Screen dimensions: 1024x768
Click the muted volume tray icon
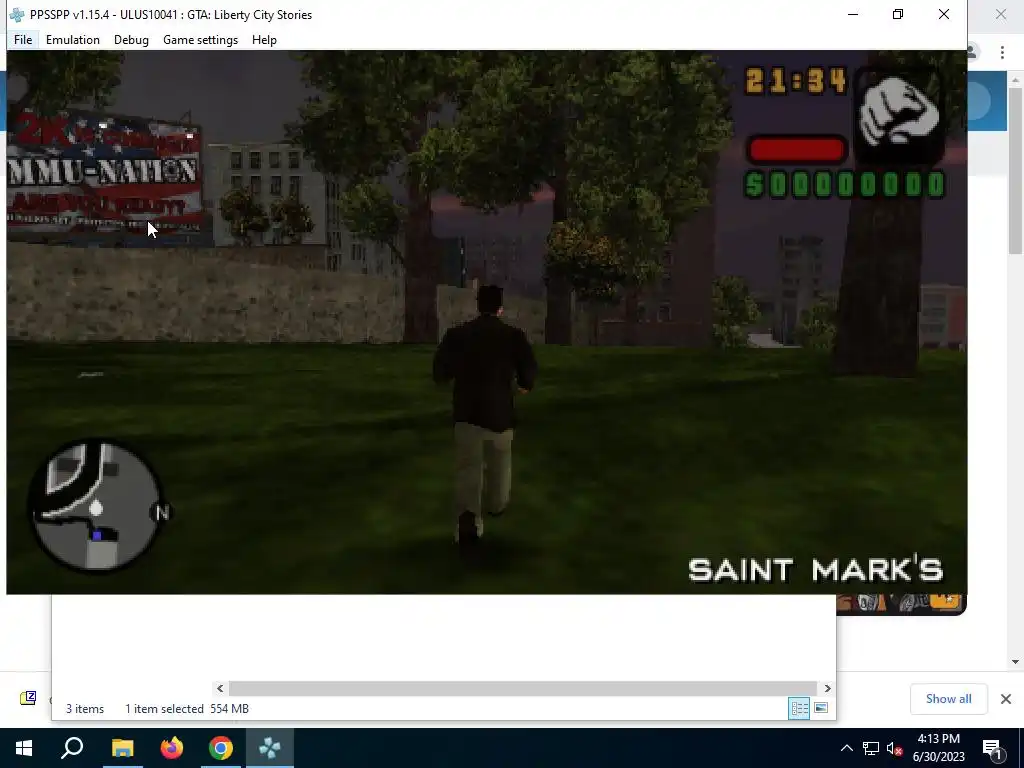point(895,748)
